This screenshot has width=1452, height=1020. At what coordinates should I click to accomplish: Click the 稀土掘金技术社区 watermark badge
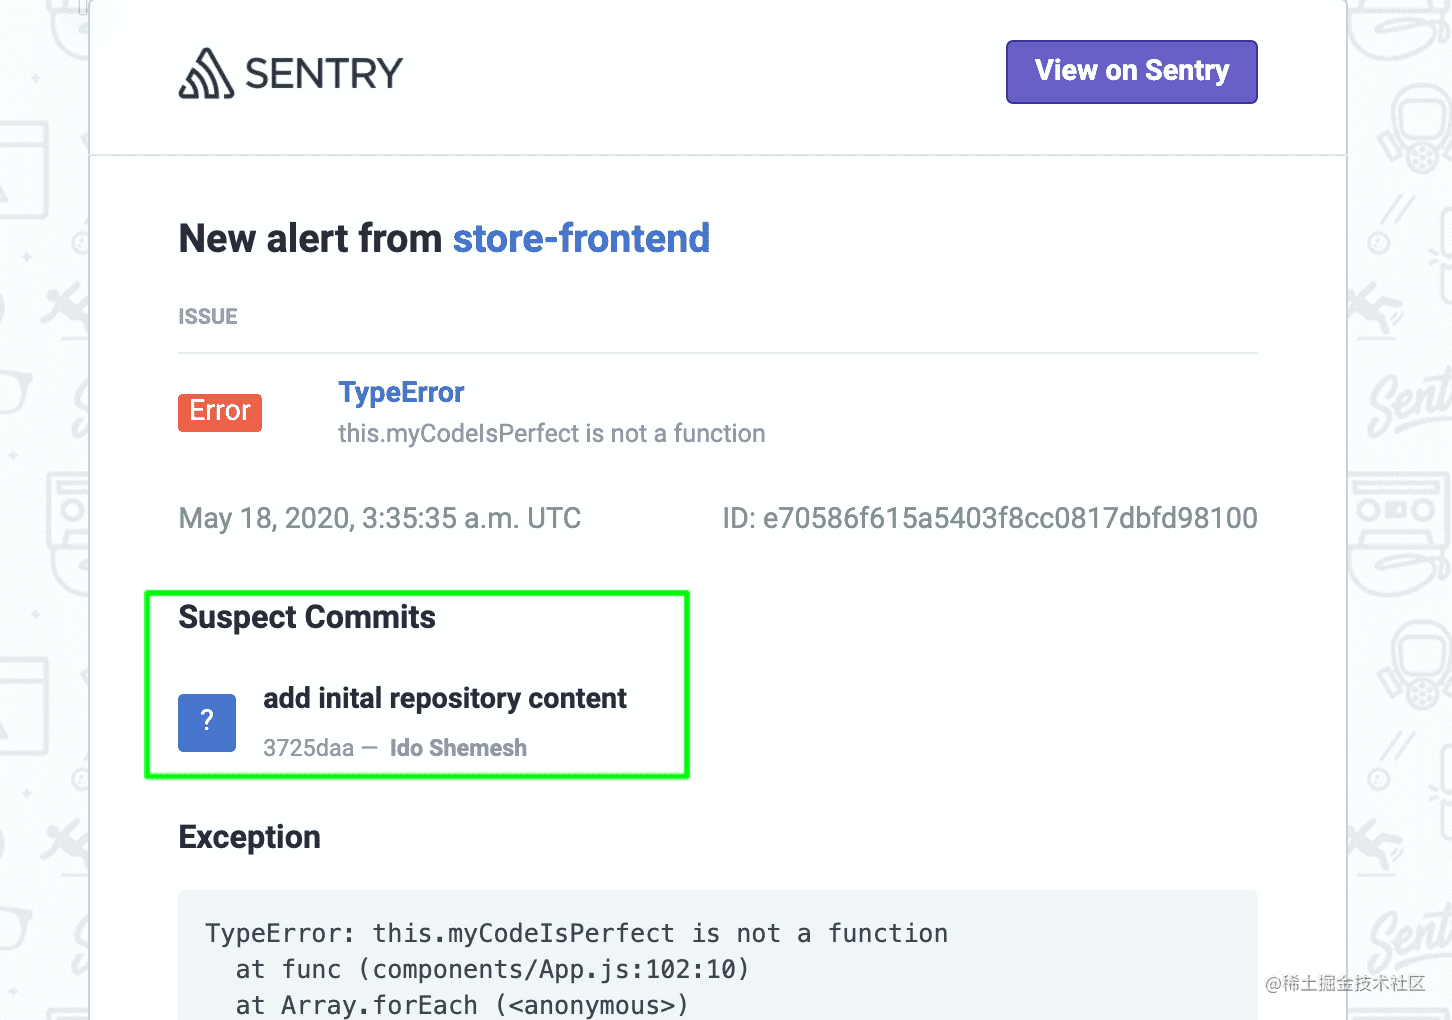click(x=1345, y=984)
